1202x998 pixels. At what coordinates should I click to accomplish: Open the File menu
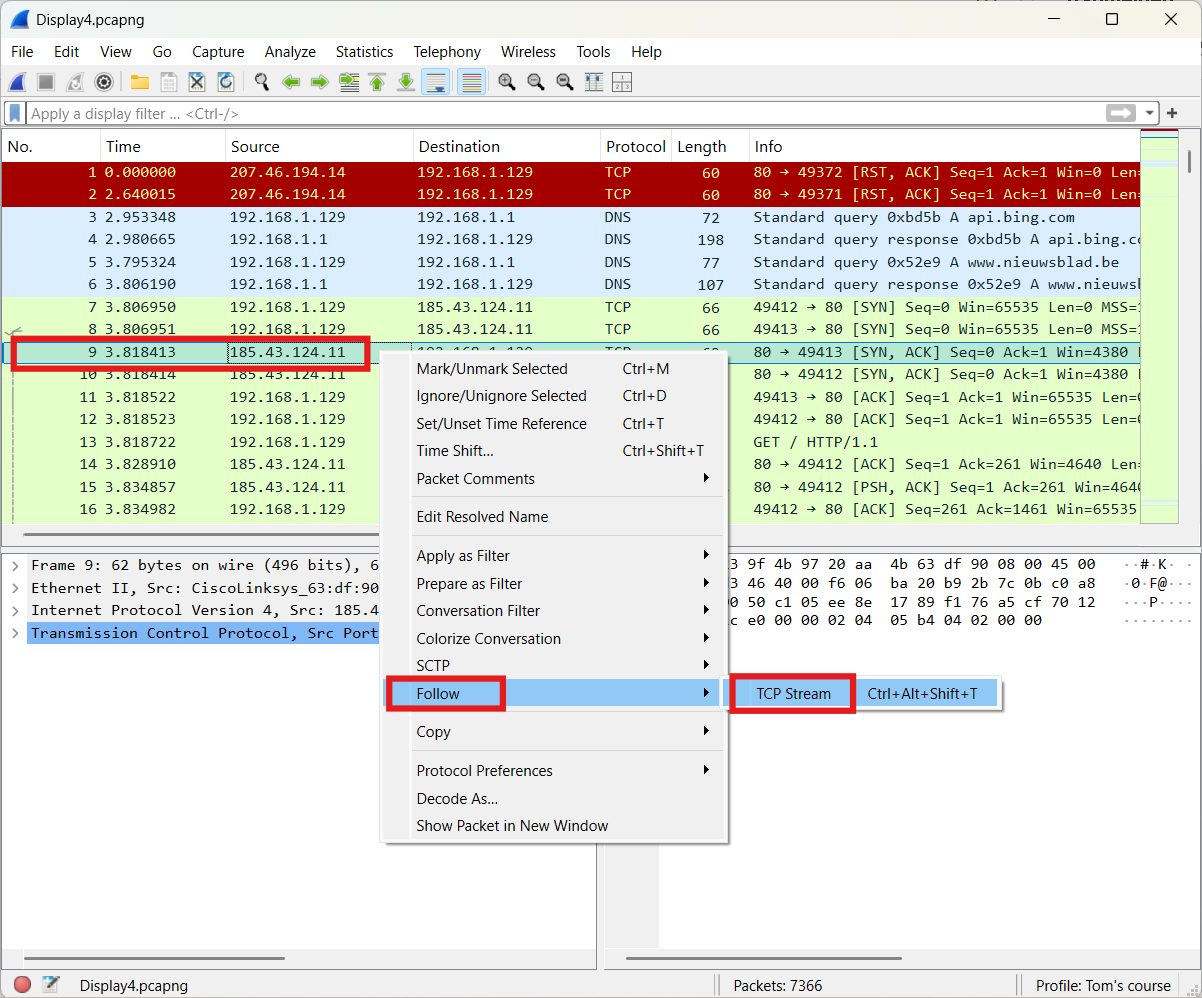point(22,52)
